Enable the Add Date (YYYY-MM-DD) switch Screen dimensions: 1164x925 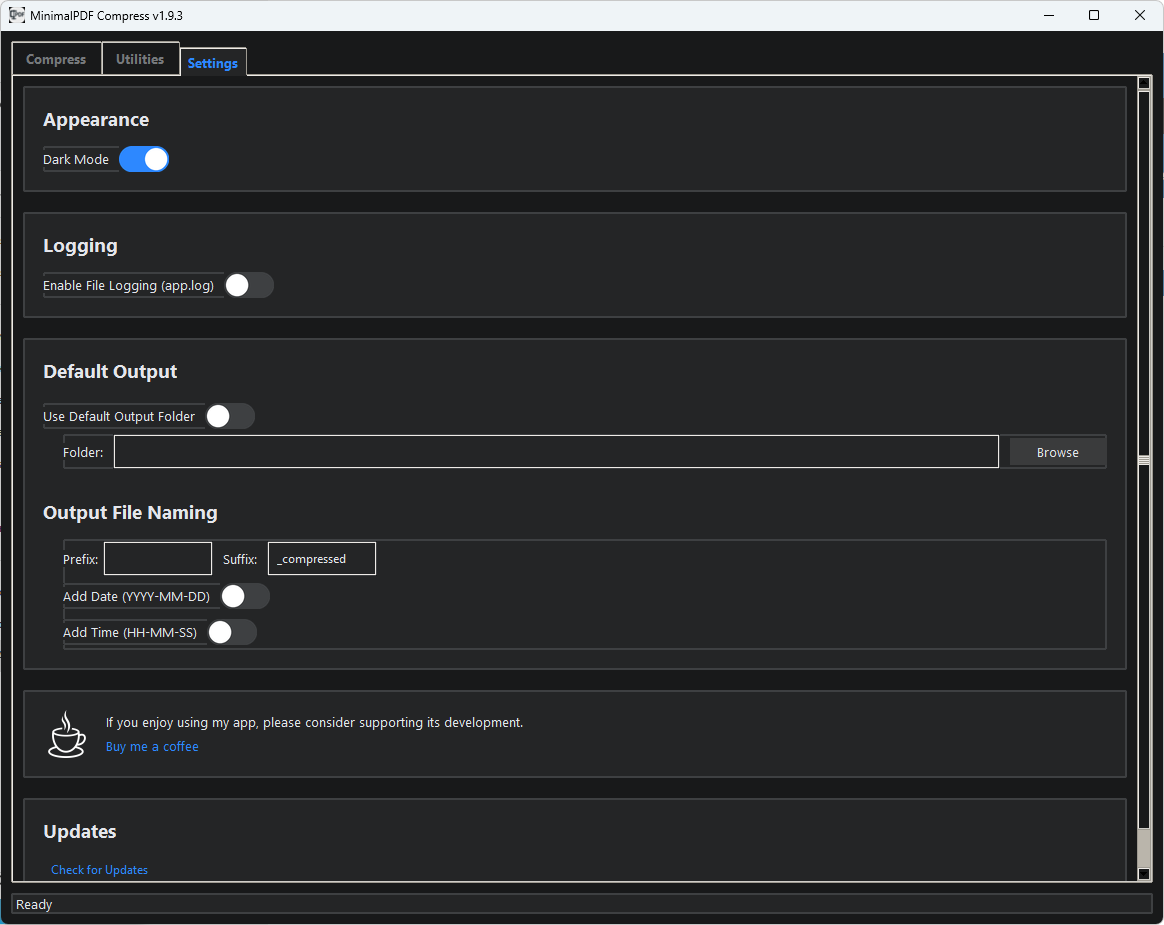pos(245,597)
